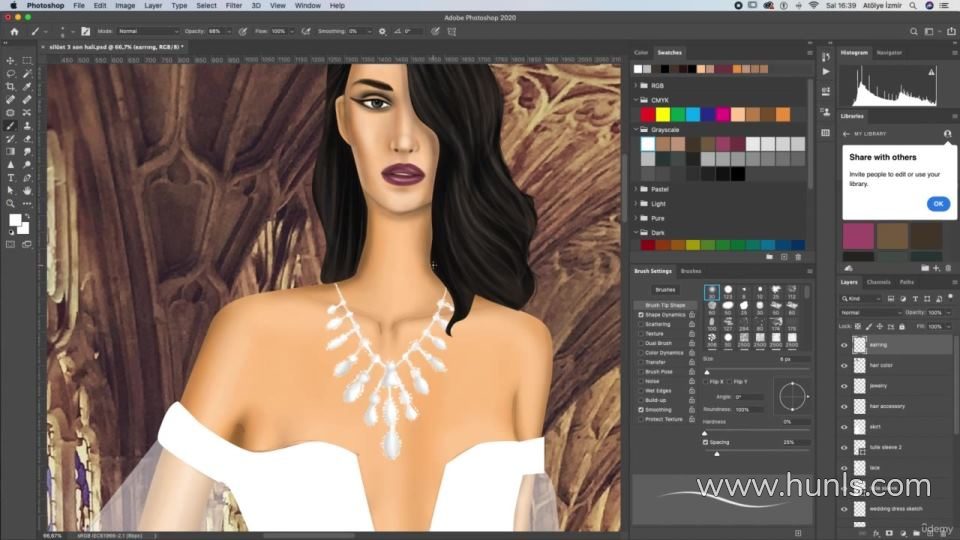Select the Move tool
Viewport: 960px width, 540px height.
click(11, 61)
